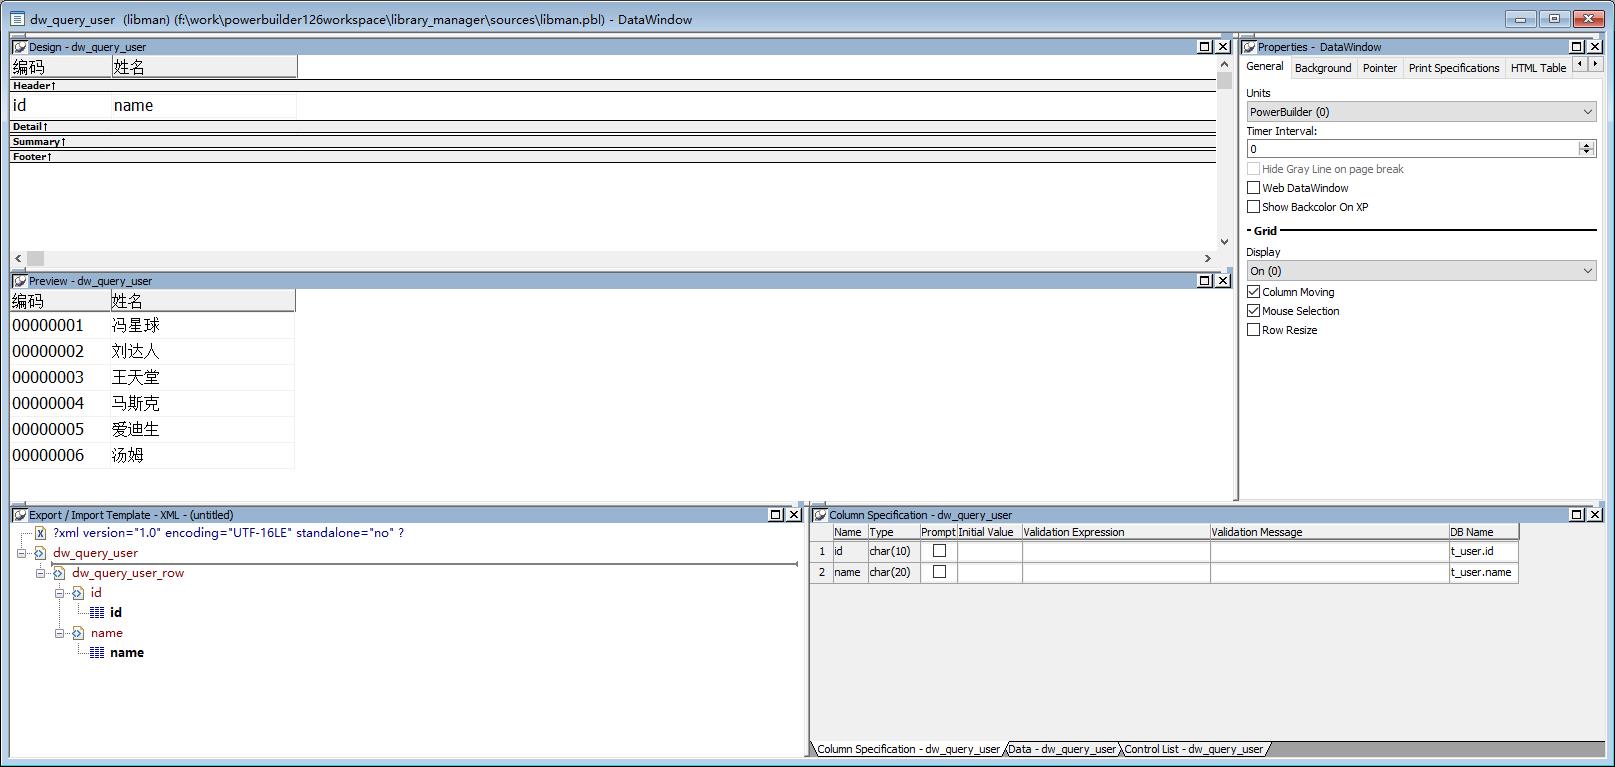Click the Design pane horizontal scroll-left arrow

18,258
